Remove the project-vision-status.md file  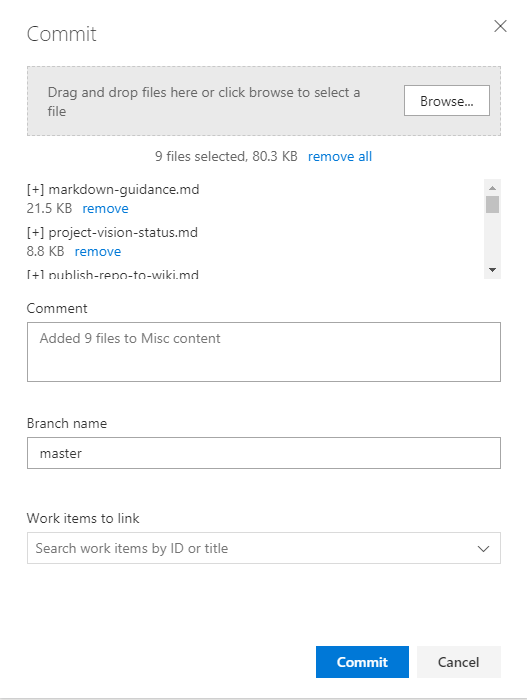pyautogui.click(x=98, y=251)
